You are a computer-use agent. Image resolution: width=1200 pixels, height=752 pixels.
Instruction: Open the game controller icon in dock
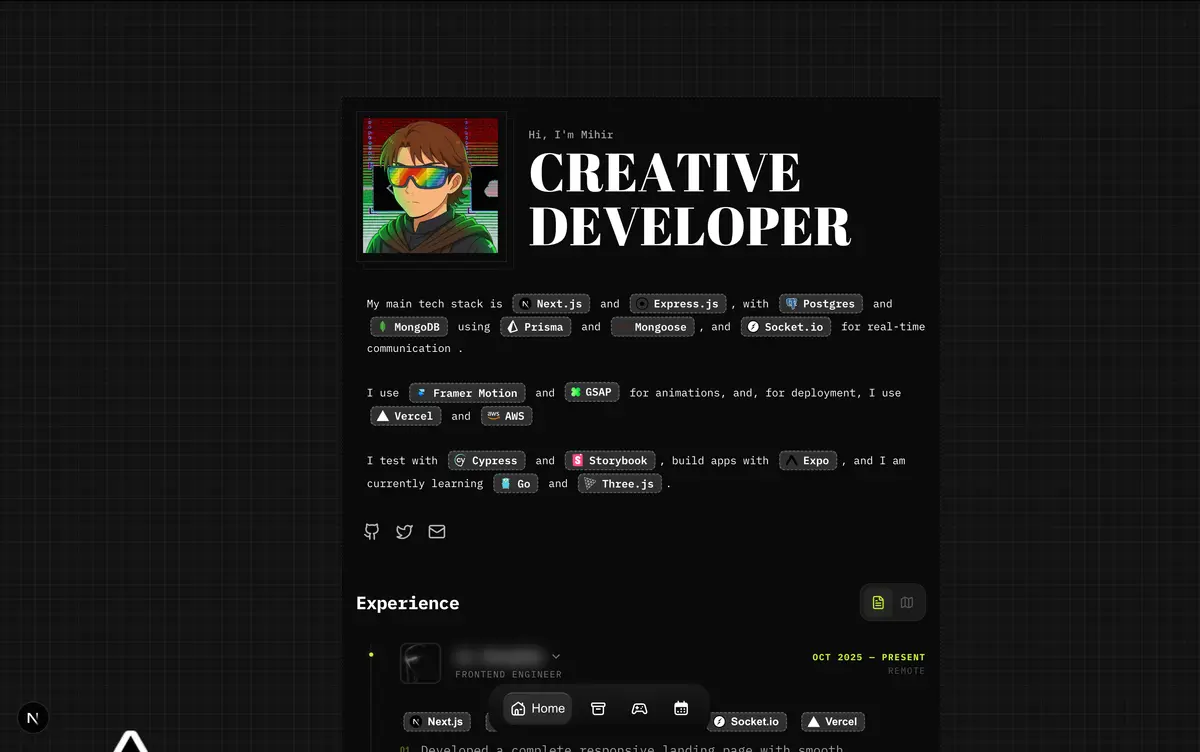click(x=639, y=708)
